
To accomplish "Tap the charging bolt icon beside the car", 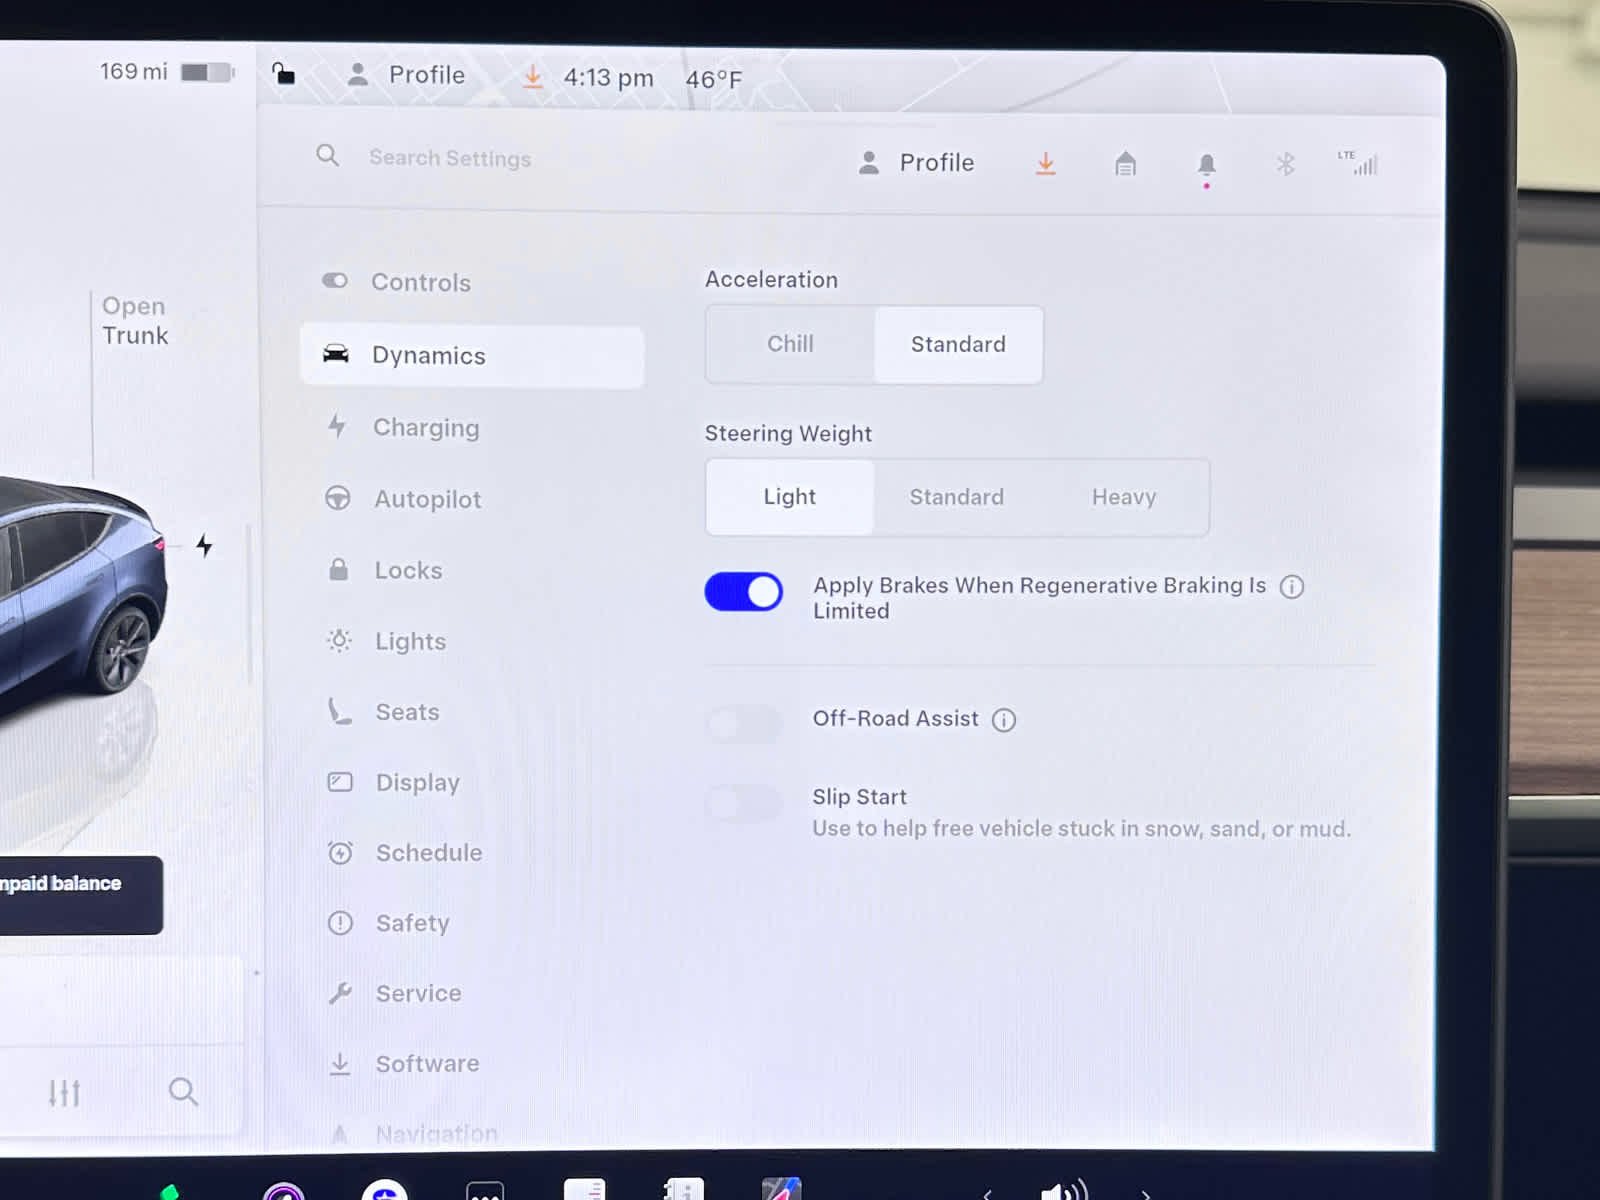I will [204, 545].
